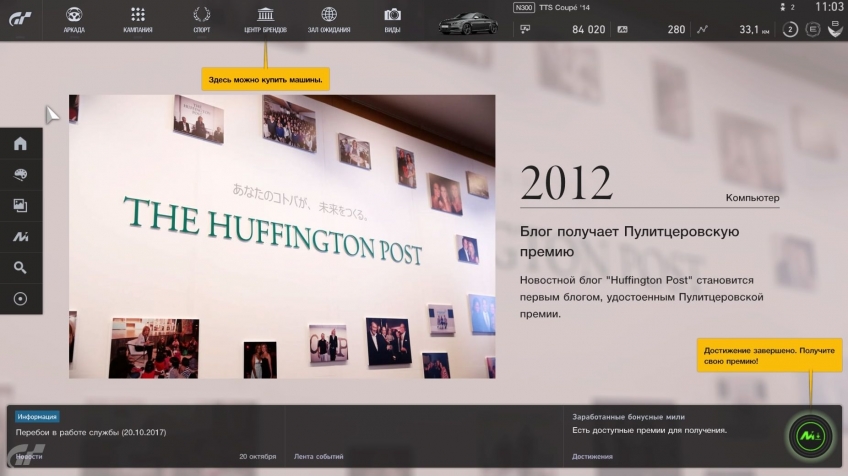
Task: Click the Huffington Post museum image
Action: coord(282,236)
